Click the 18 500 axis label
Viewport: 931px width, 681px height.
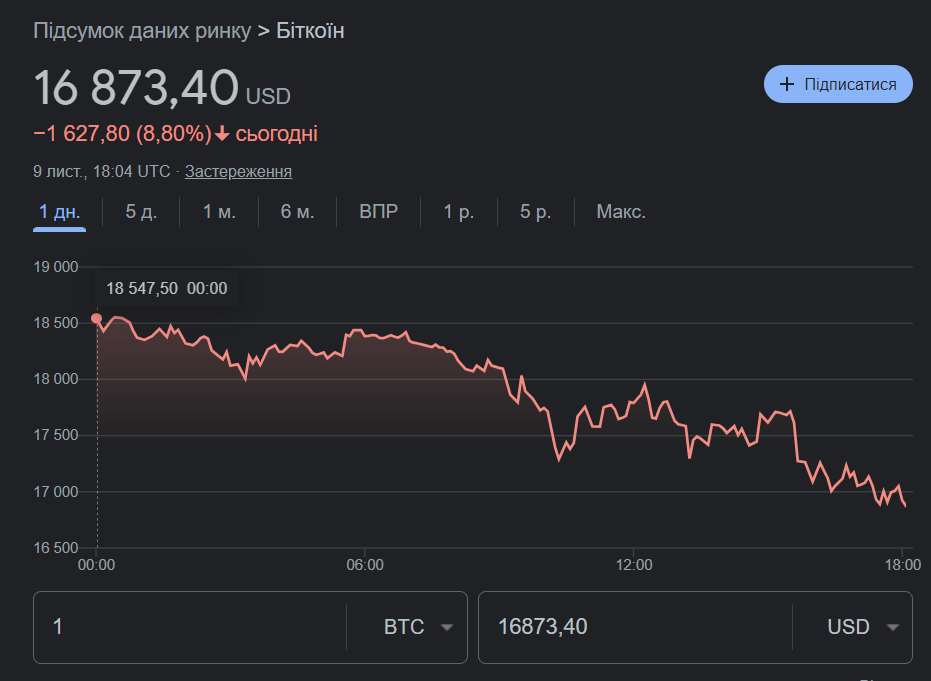click(56, 323)
